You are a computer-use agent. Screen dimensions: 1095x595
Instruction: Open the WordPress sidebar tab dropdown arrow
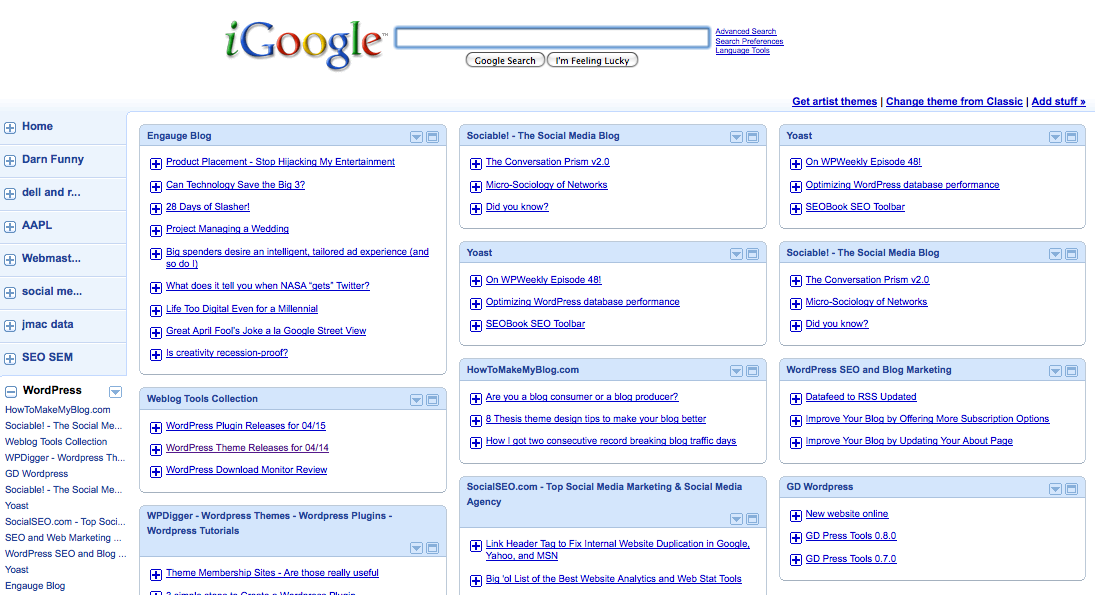point(115,392)
